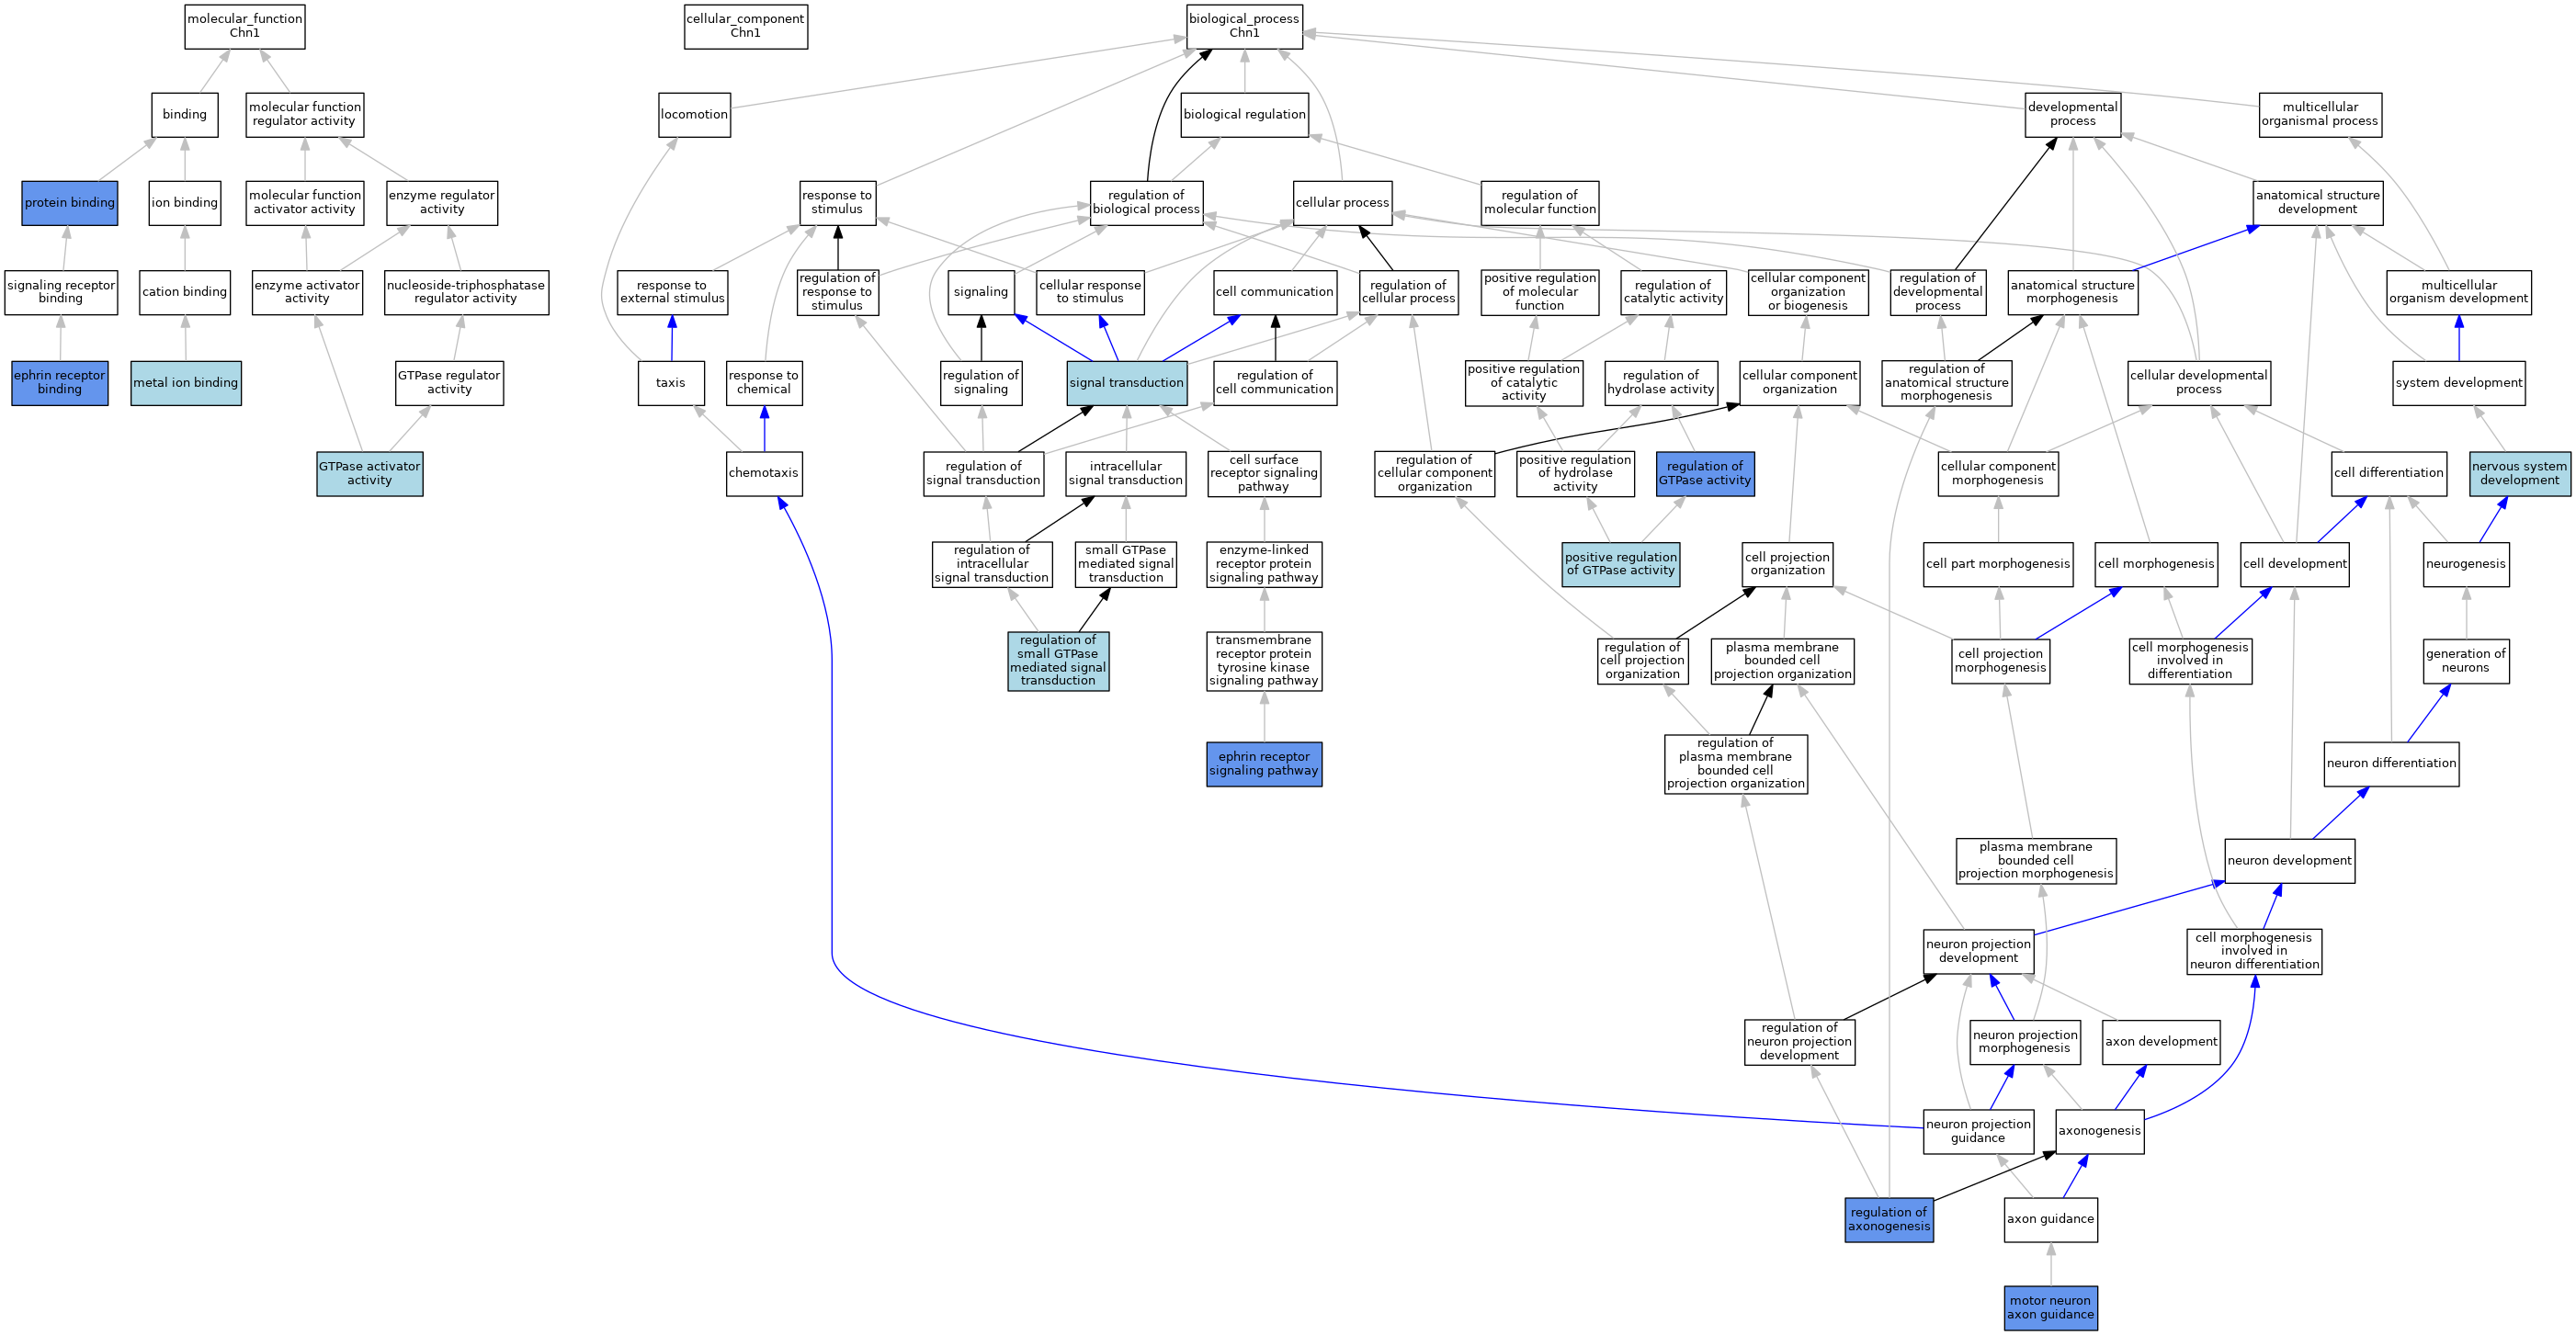
Task: Select the 'positive regulation of GTPase activity' node
Action: (1621, 564)
